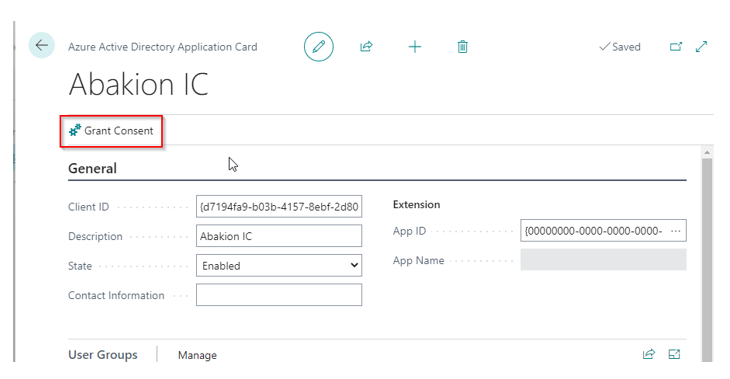Click the pencil edit icon

coord(318,47)
